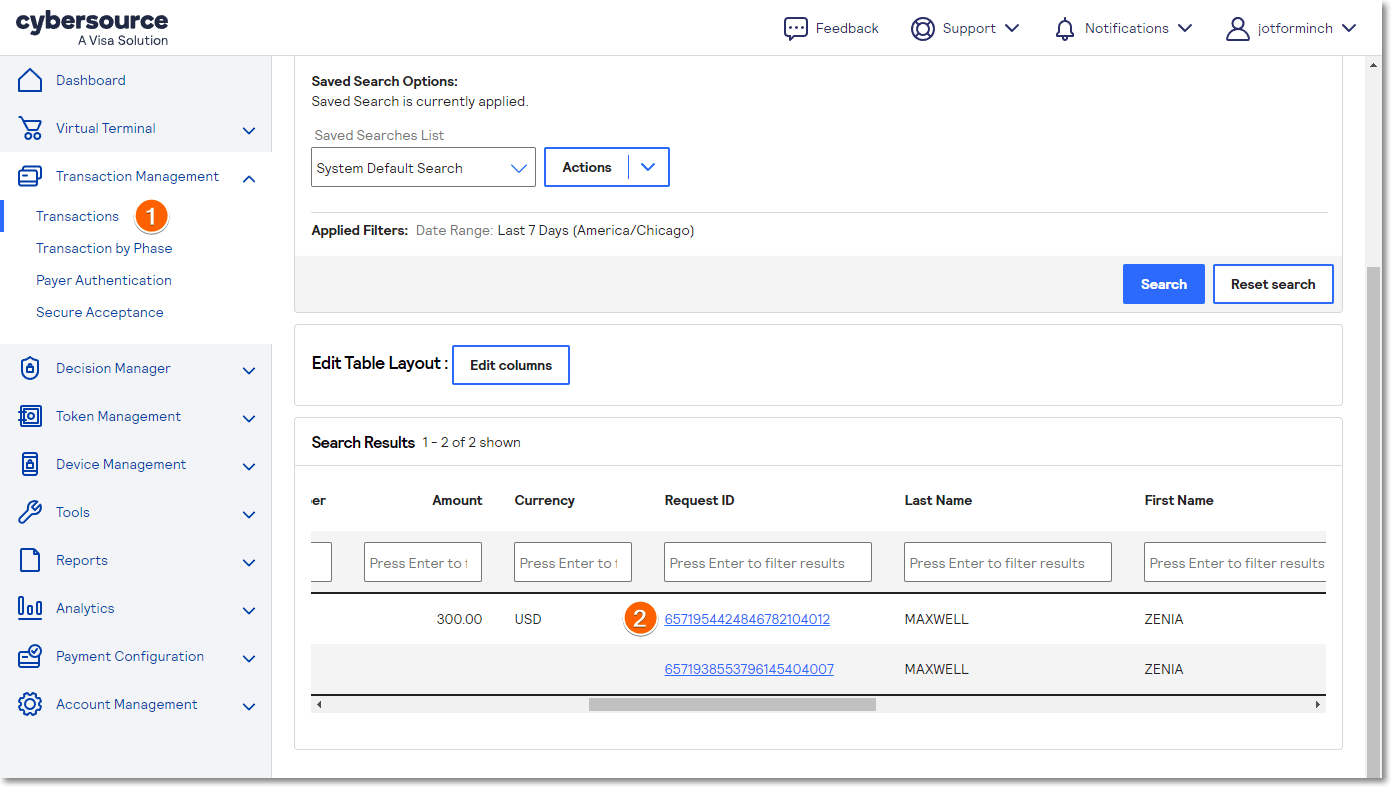Click the Decision Manager shield icon
The image size is (1391, 787).
(30, 368)
